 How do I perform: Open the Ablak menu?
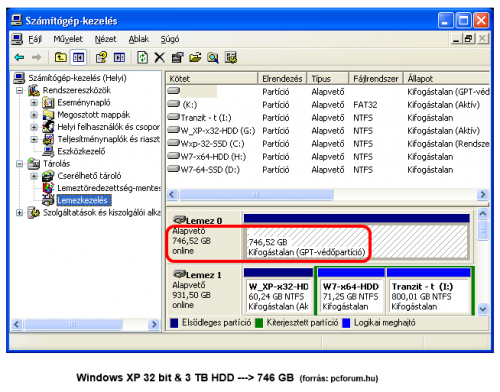coord(139,39)
